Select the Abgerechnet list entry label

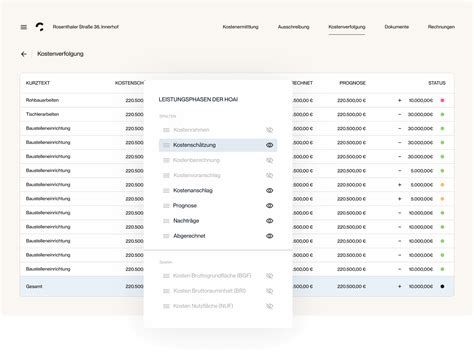pyautogui.click(x=189, y=236)
